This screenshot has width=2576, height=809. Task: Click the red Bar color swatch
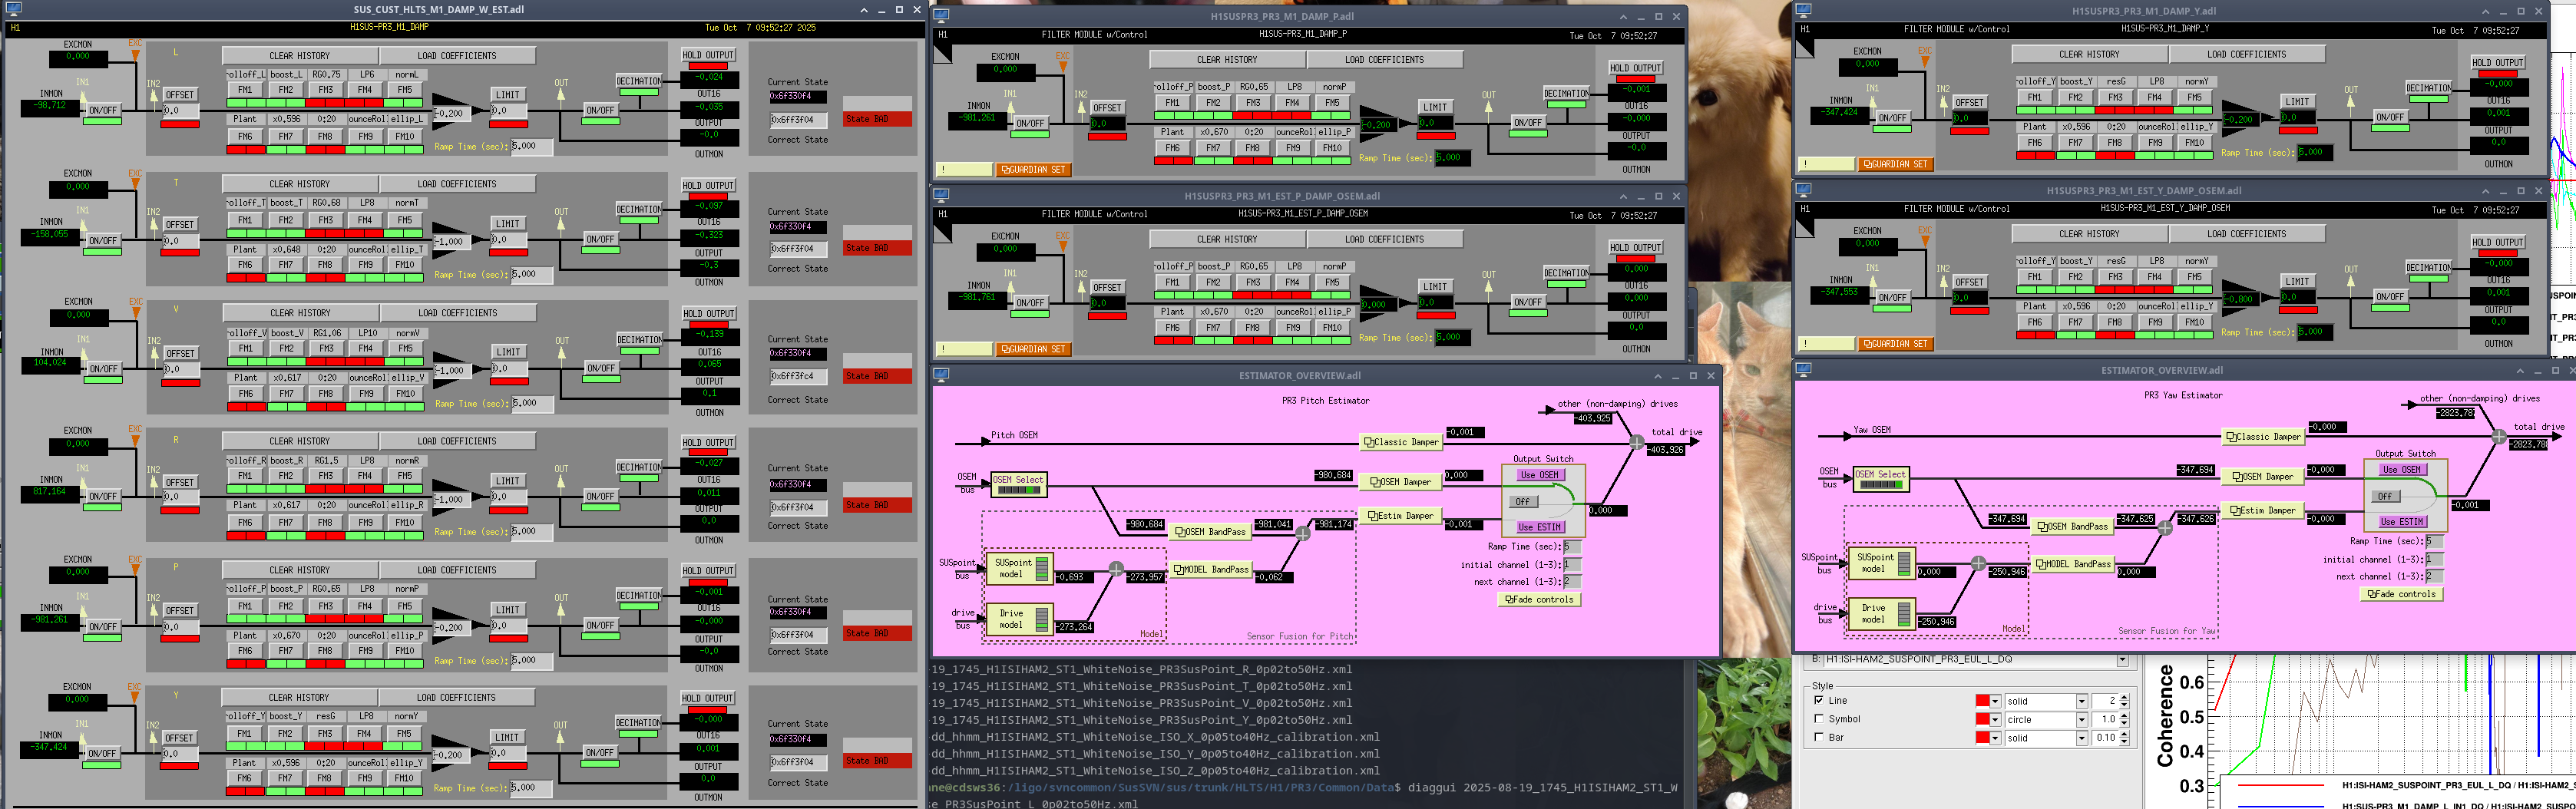point(1981,738)
